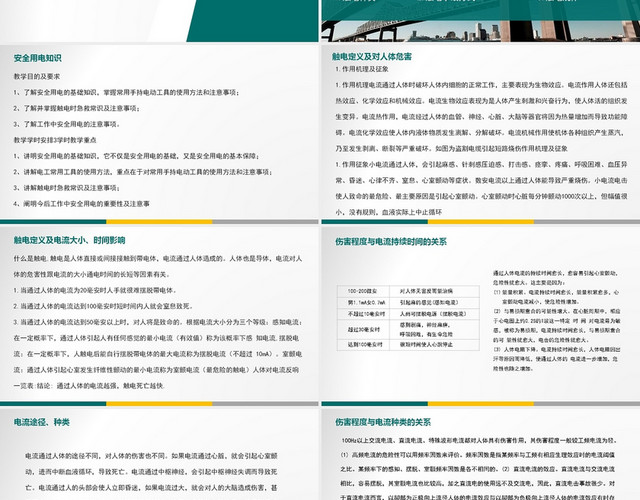This screenshot has height=500, width=640.
Task: Click the heading '电流途径、种类'
Action: pos(42,422)
